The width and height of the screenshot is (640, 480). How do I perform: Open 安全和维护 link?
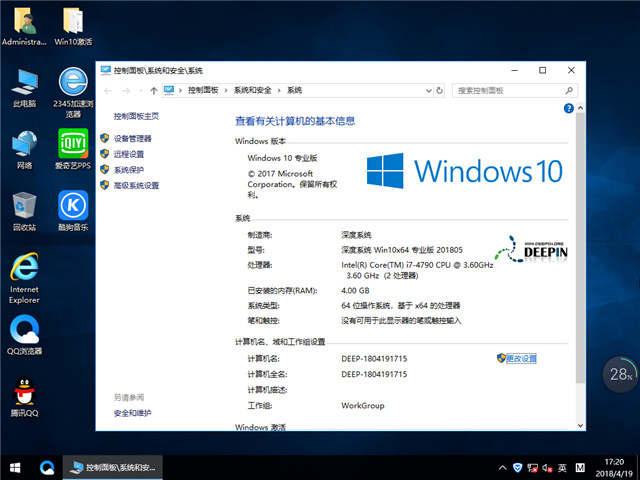pyautogui.click(x=132, y=413)
